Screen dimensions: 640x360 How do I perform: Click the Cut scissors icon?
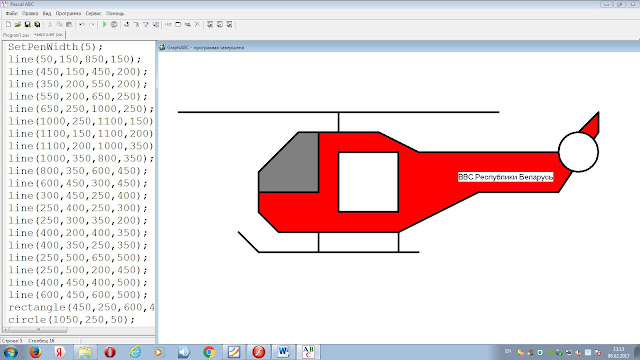click(x=50, y=24)
